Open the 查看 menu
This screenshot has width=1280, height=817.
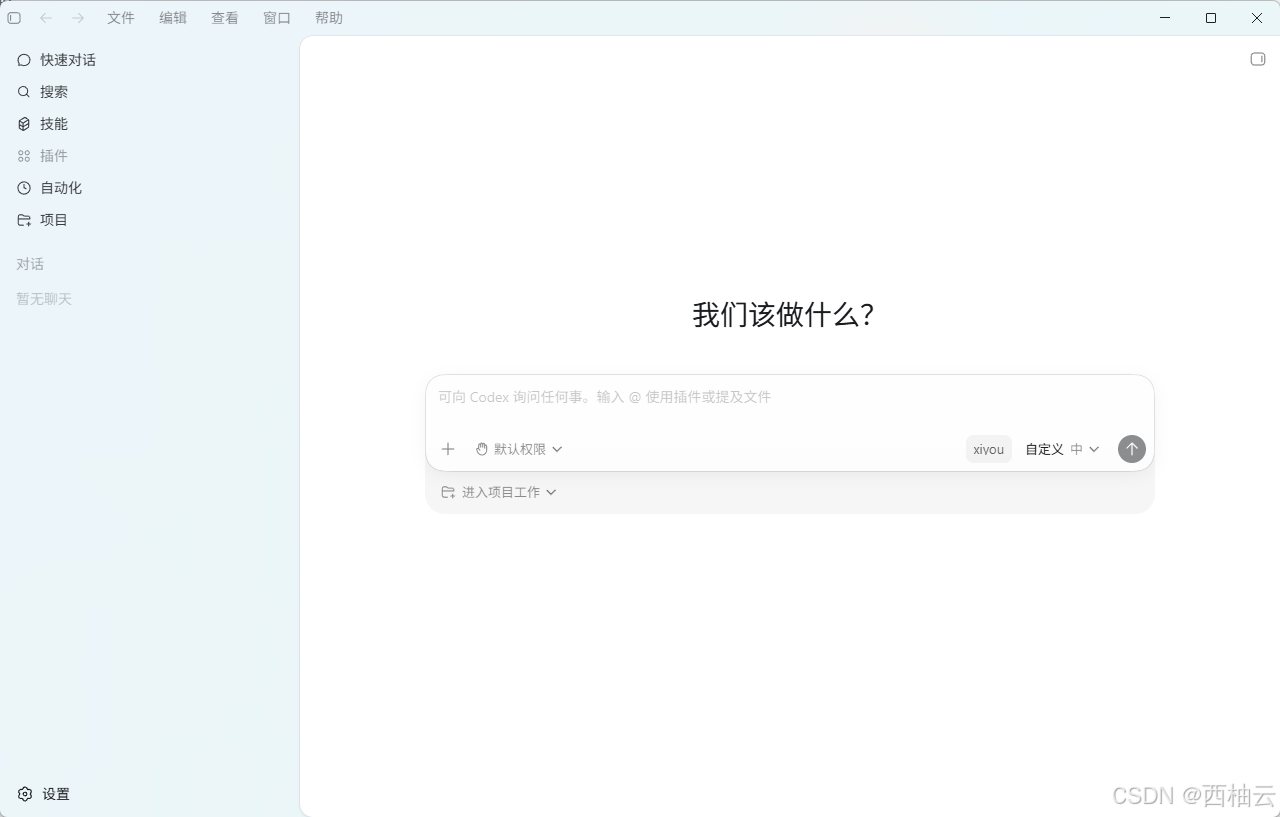[225, 18]
